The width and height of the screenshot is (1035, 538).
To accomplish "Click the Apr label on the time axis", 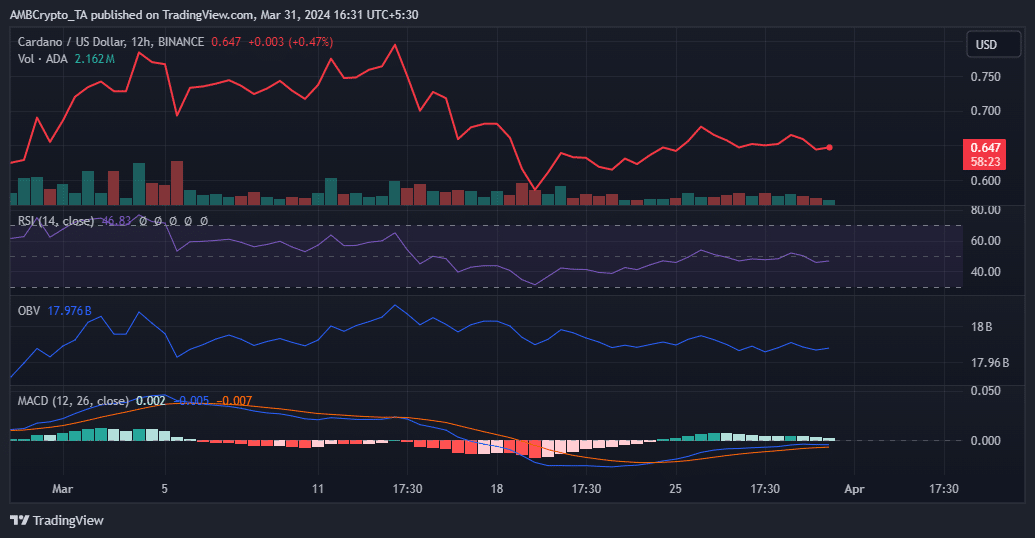I will tap(853, 489).
